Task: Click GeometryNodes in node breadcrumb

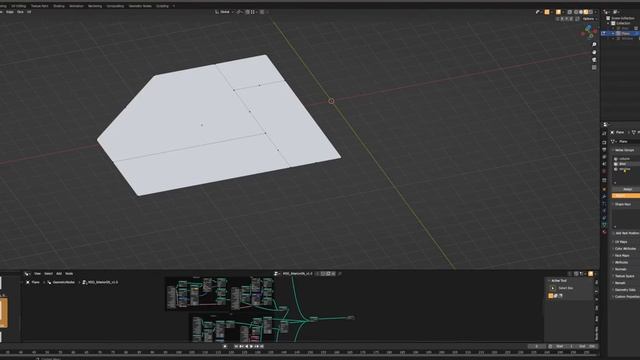Action: [x=64, y=282]
